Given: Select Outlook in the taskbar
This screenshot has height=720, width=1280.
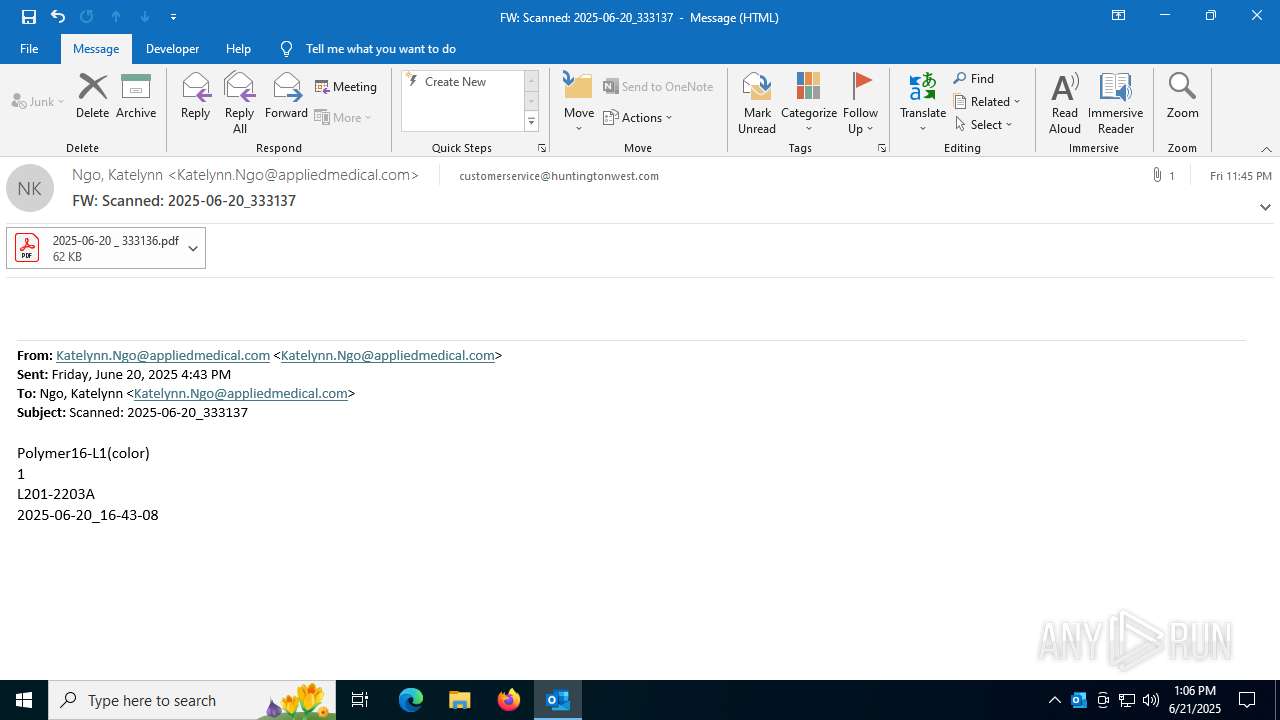Looking at the screenshot, I should [x=558, y=700].
